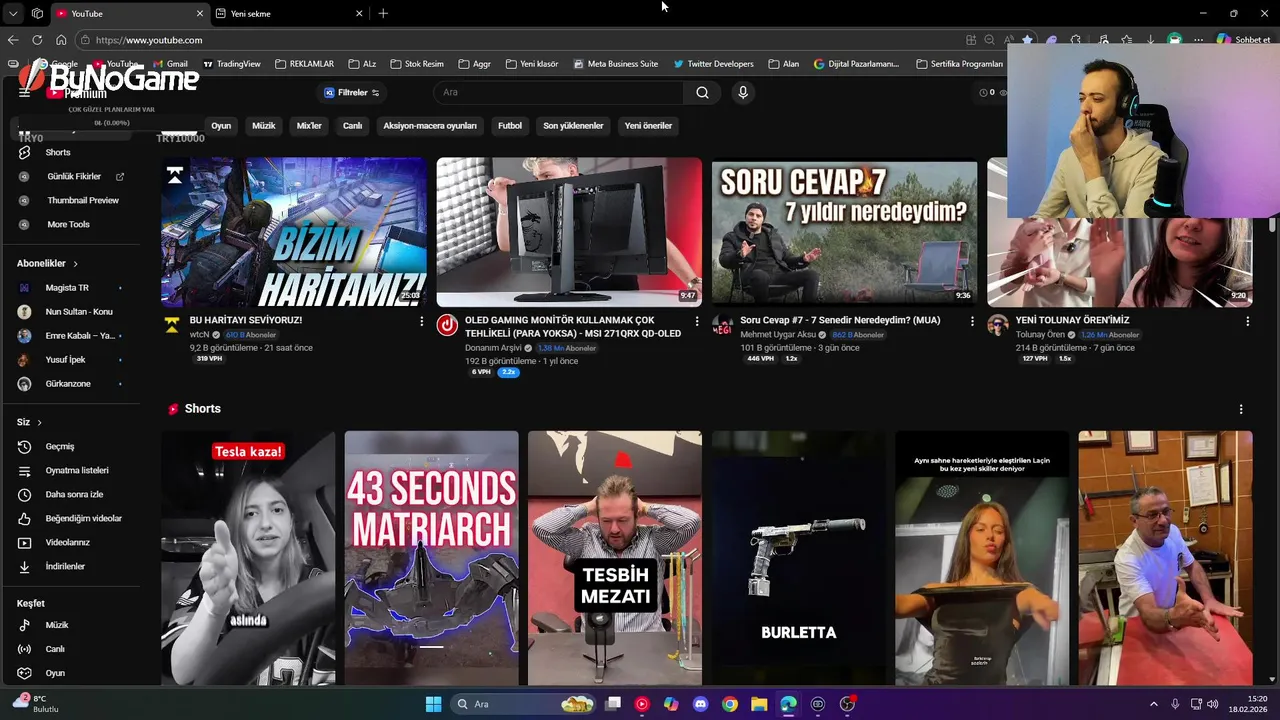Toggle the Filtreler filter button
The image size is (1280, 720).
(352, 92)
